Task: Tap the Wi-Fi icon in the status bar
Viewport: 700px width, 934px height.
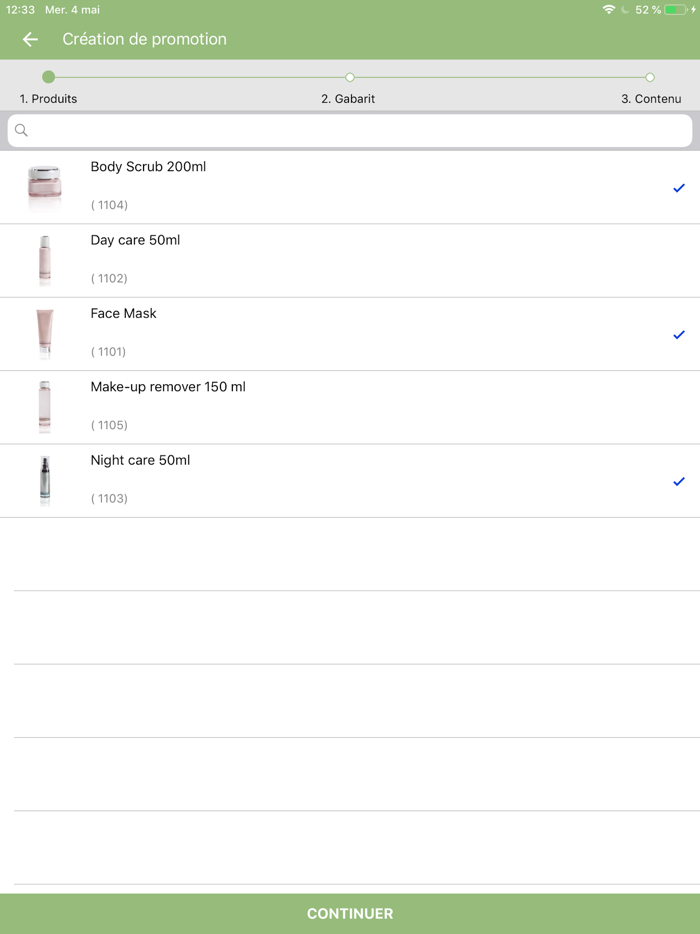Action: tap(610, 10)
